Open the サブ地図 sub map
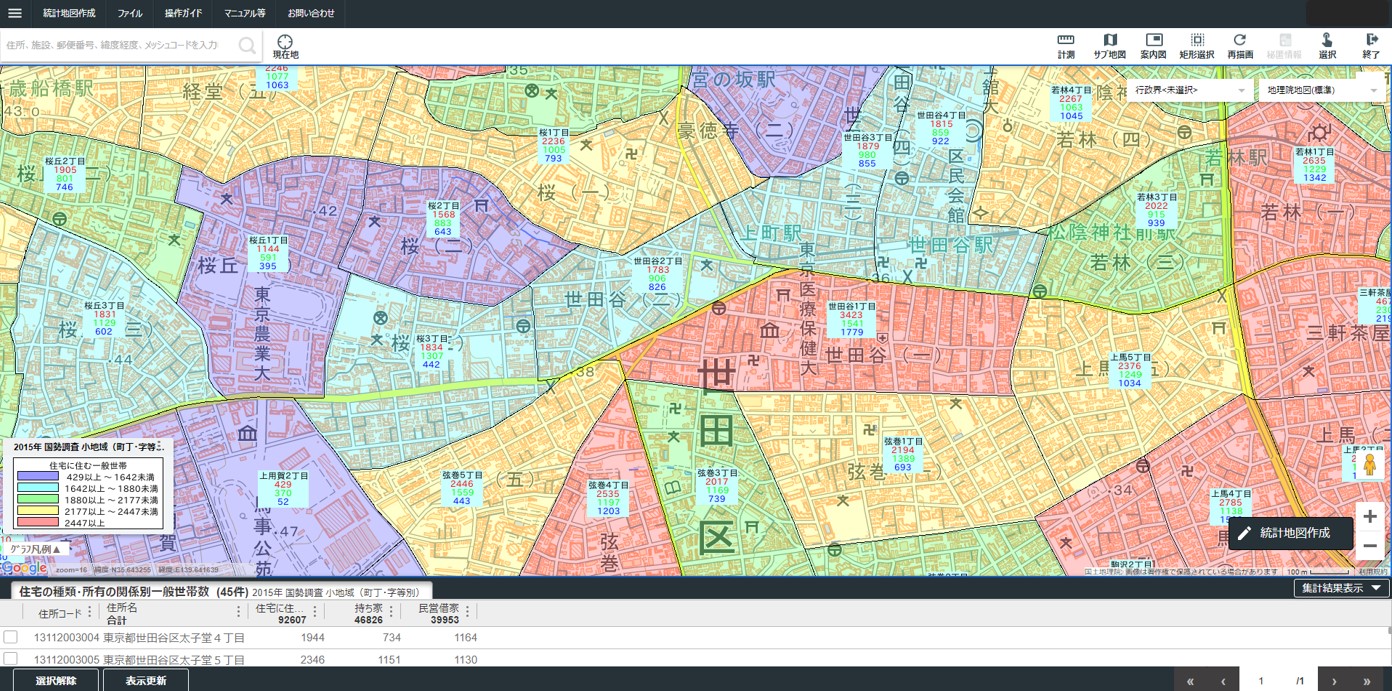This screenshot has height=691, width=1392. (1109, 47)
